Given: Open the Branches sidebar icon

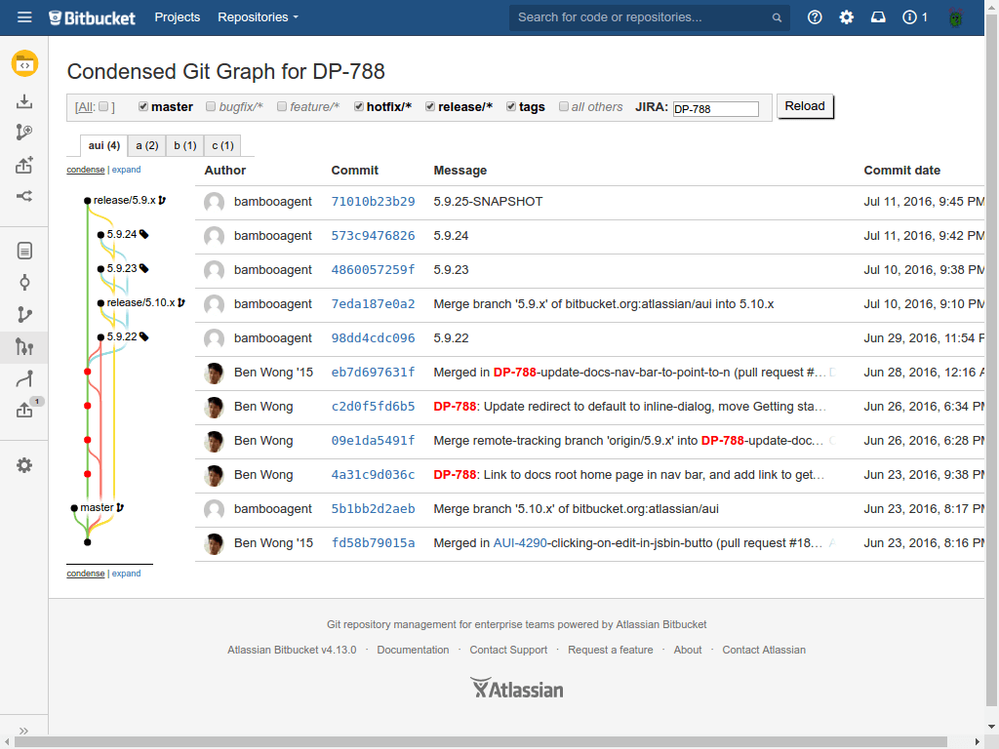Looking at the screenshot, I should 24,315.
